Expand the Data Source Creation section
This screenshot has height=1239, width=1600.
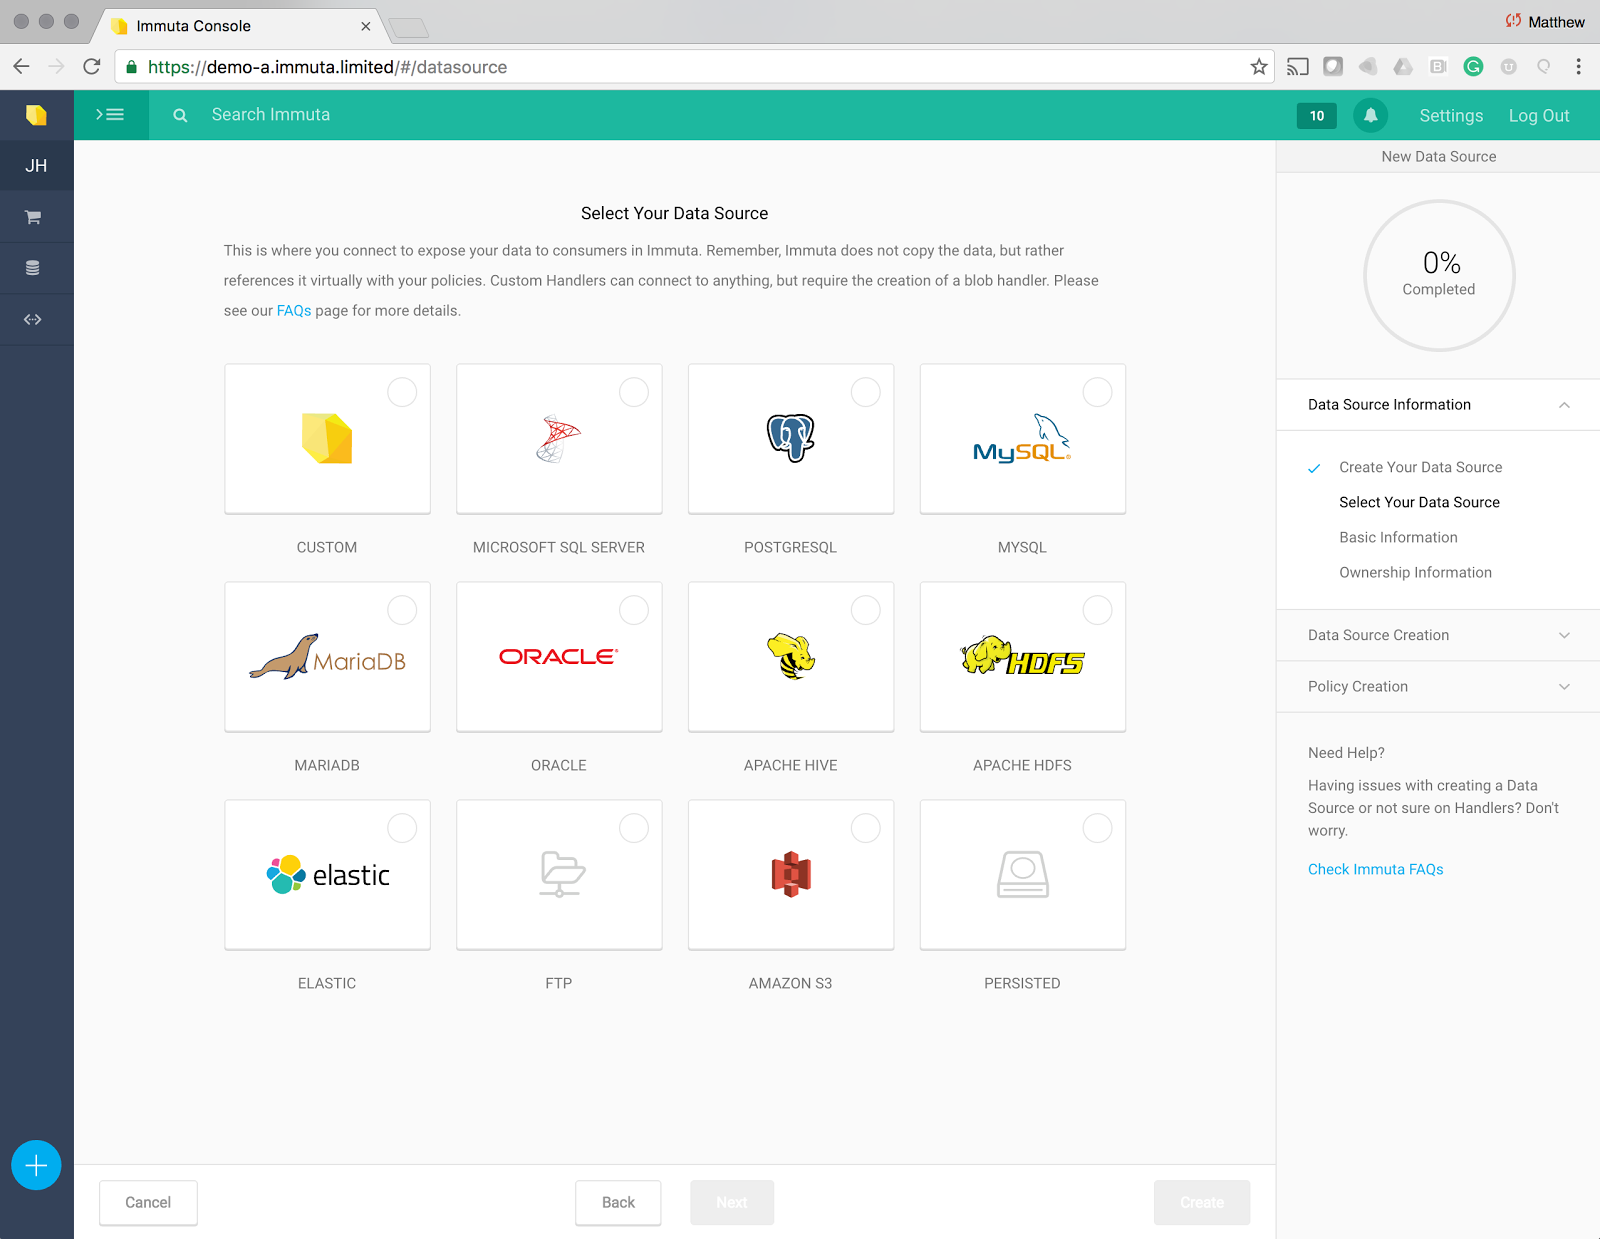pos(1438,635)
